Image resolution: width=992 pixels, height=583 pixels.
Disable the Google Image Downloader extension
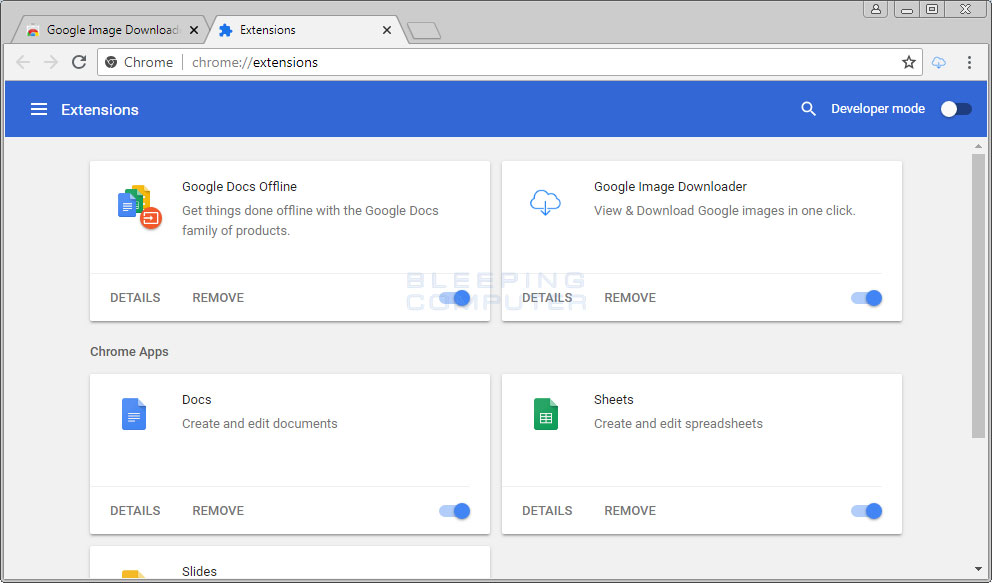point(866,298)
